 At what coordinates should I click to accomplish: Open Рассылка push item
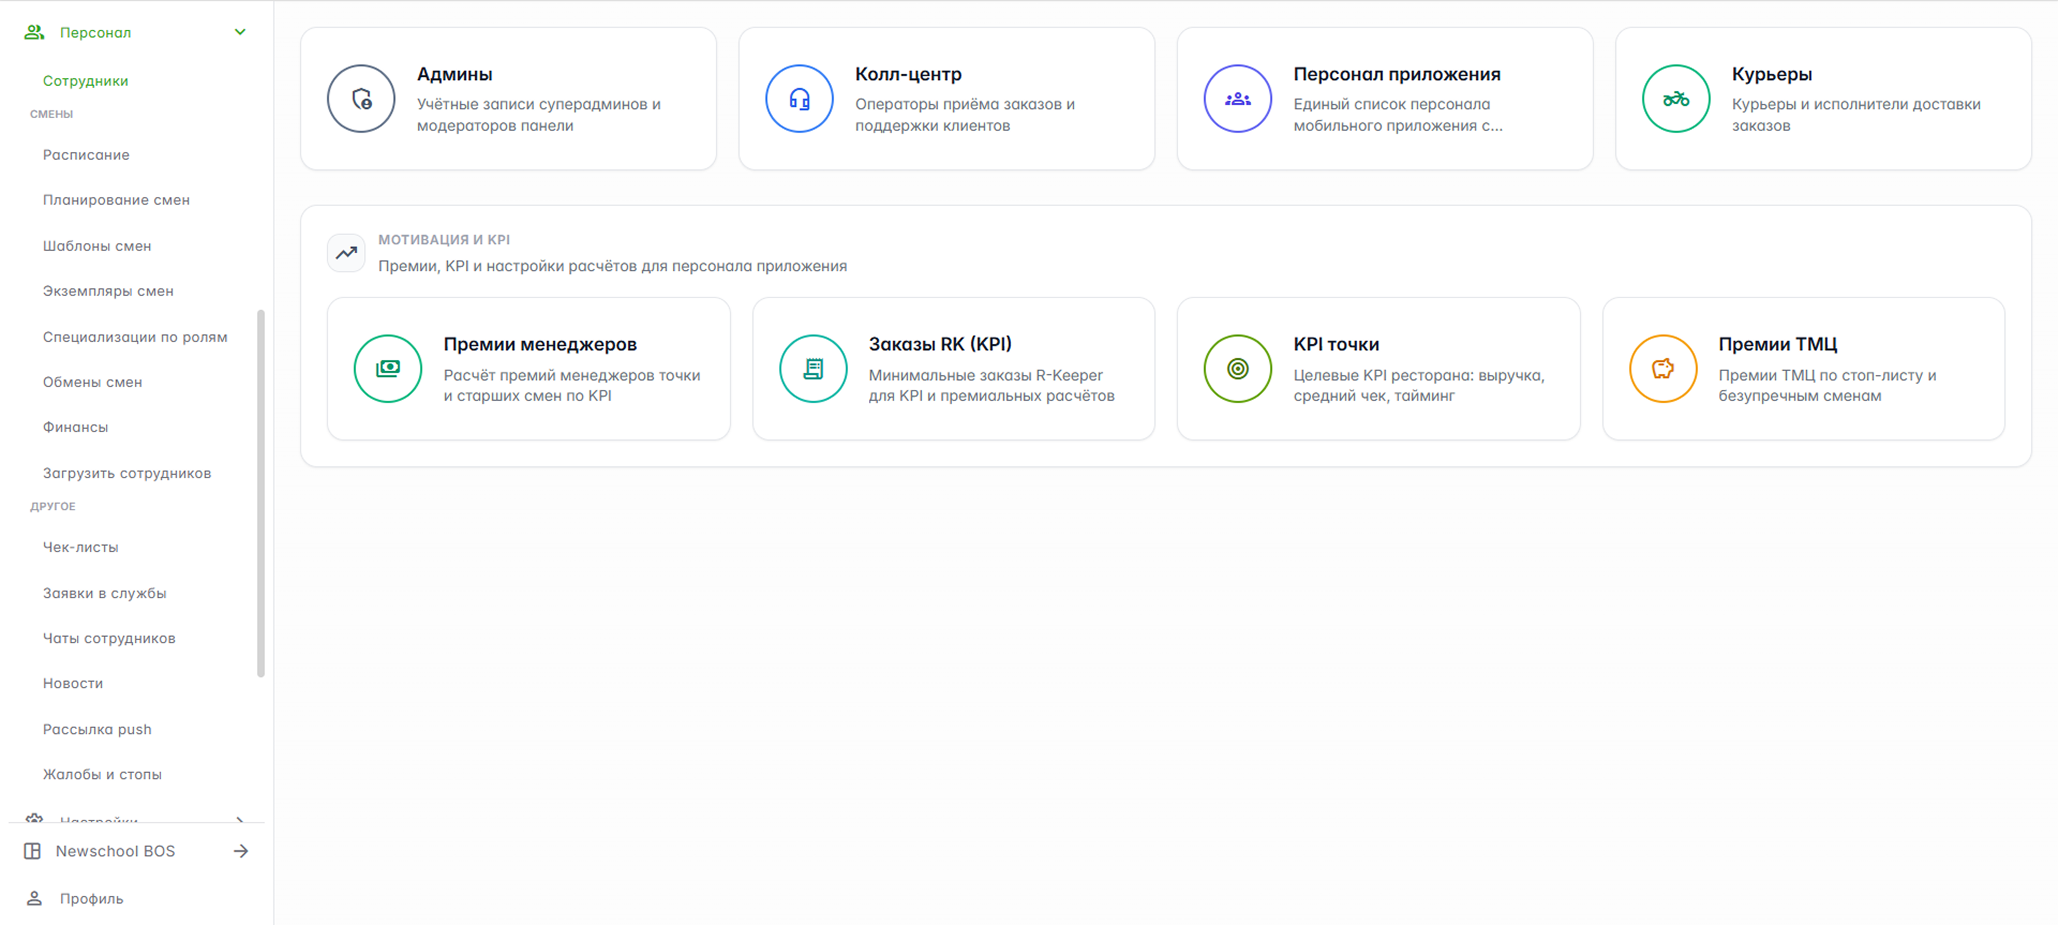click(97, 729)
